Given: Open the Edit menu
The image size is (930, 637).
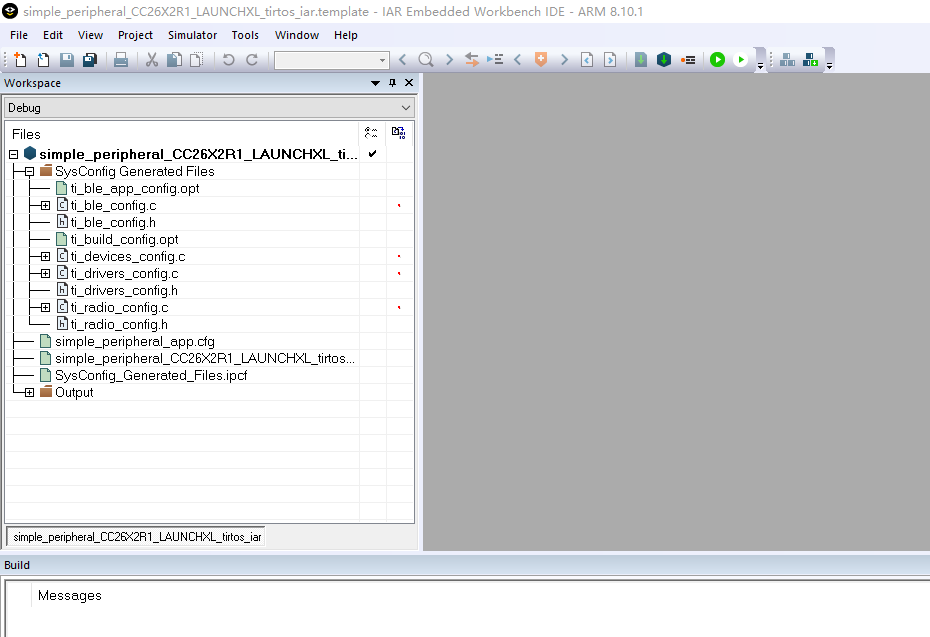Looking at the screenshot, I should [53, 35].
